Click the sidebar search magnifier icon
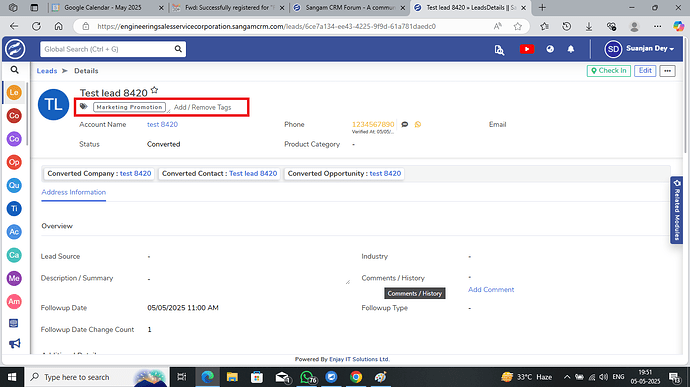The image size is (690, 387). point(15,70)
